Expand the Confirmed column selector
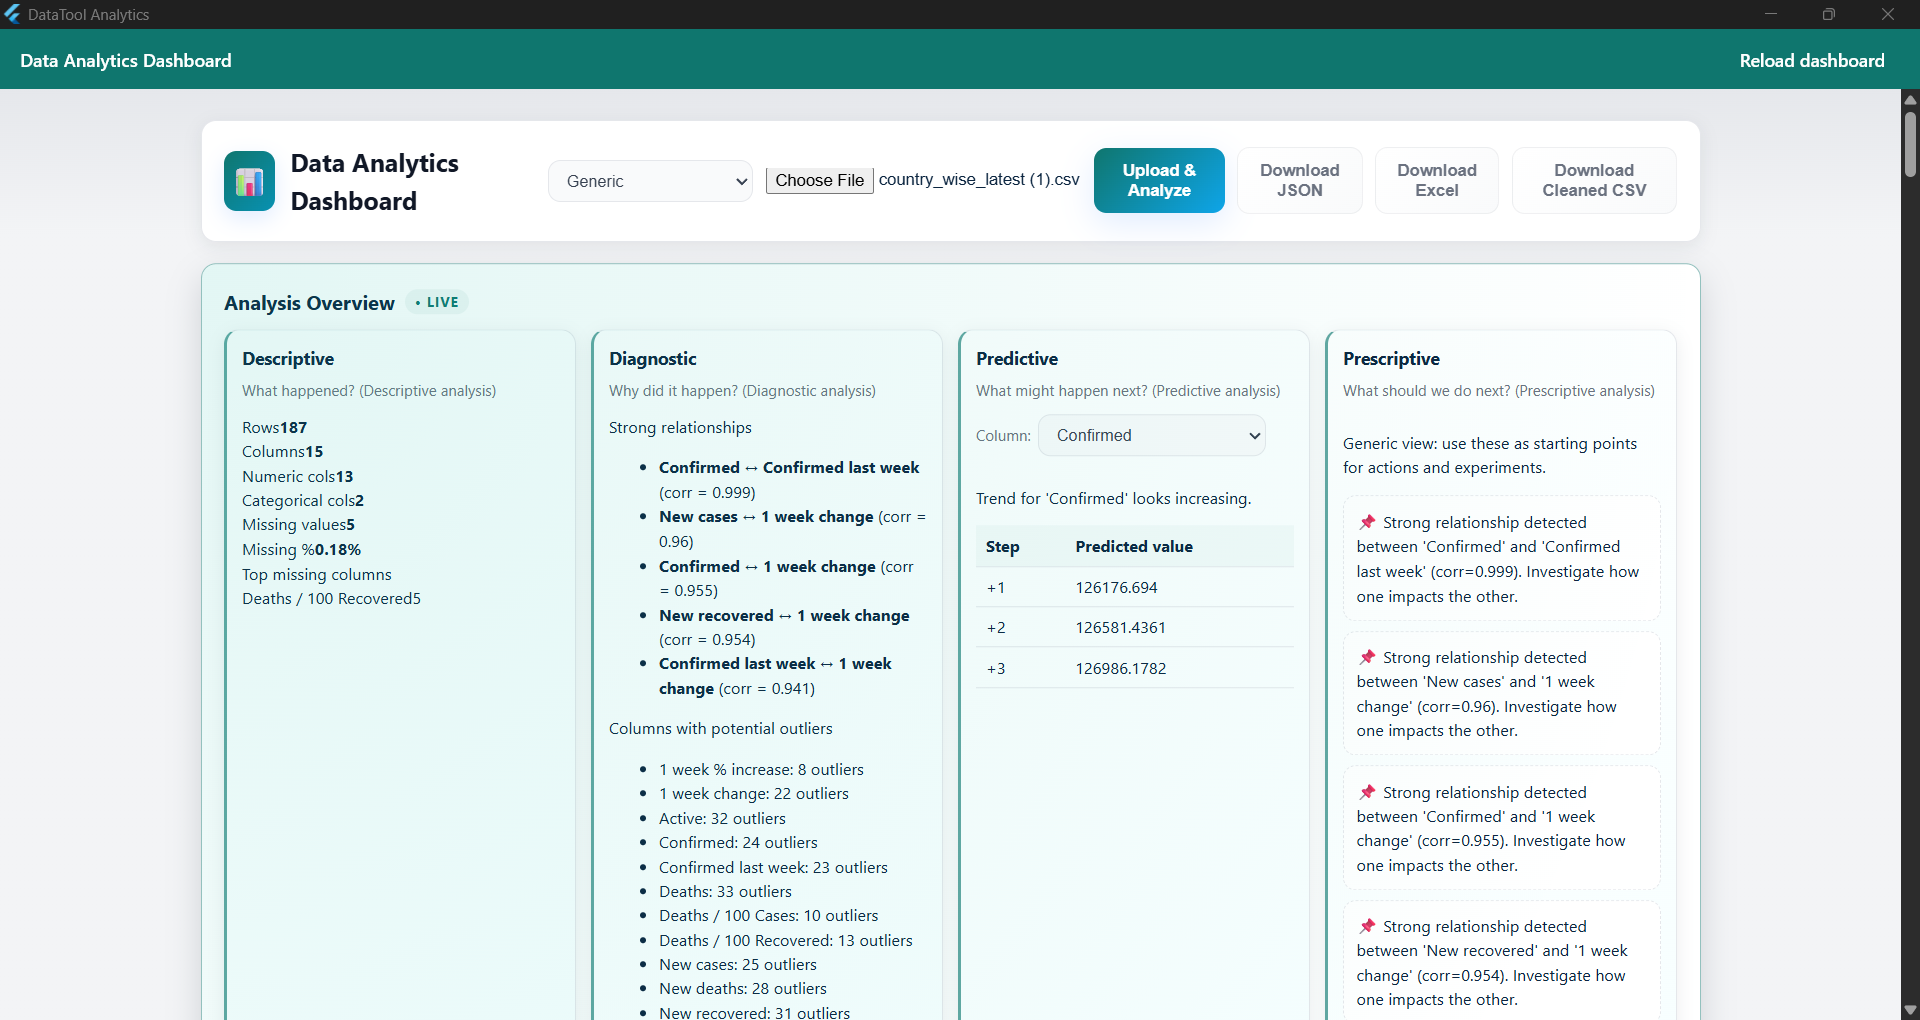This screenshot has width=1920, height=1020. click(x=1152, y=435)
